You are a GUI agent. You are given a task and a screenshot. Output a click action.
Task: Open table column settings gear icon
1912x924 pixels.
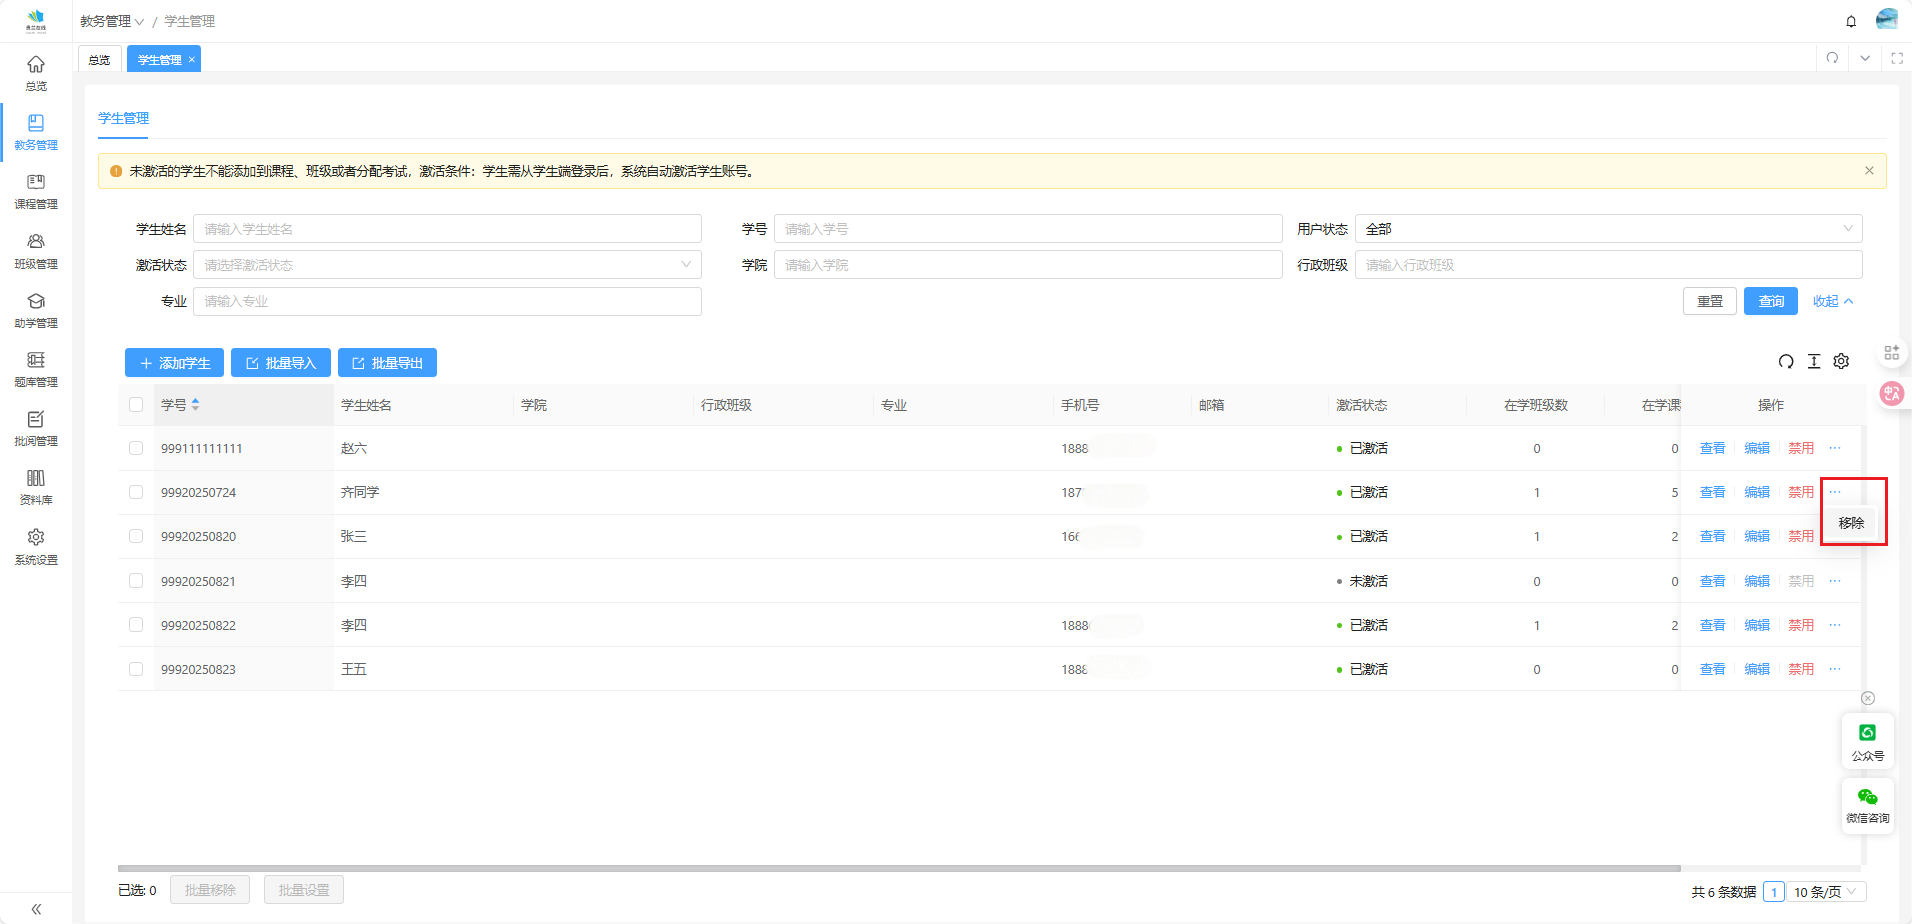coord(1841,362)
